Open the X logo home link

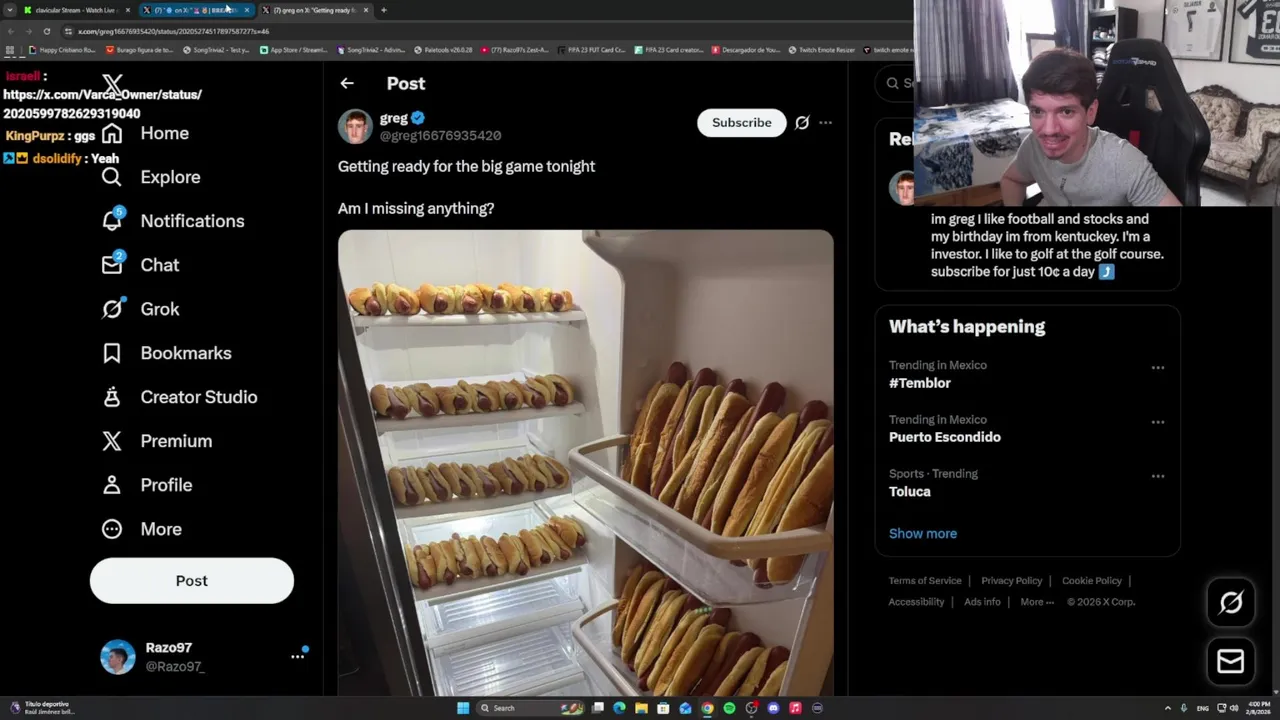click(x=113, y=86)
